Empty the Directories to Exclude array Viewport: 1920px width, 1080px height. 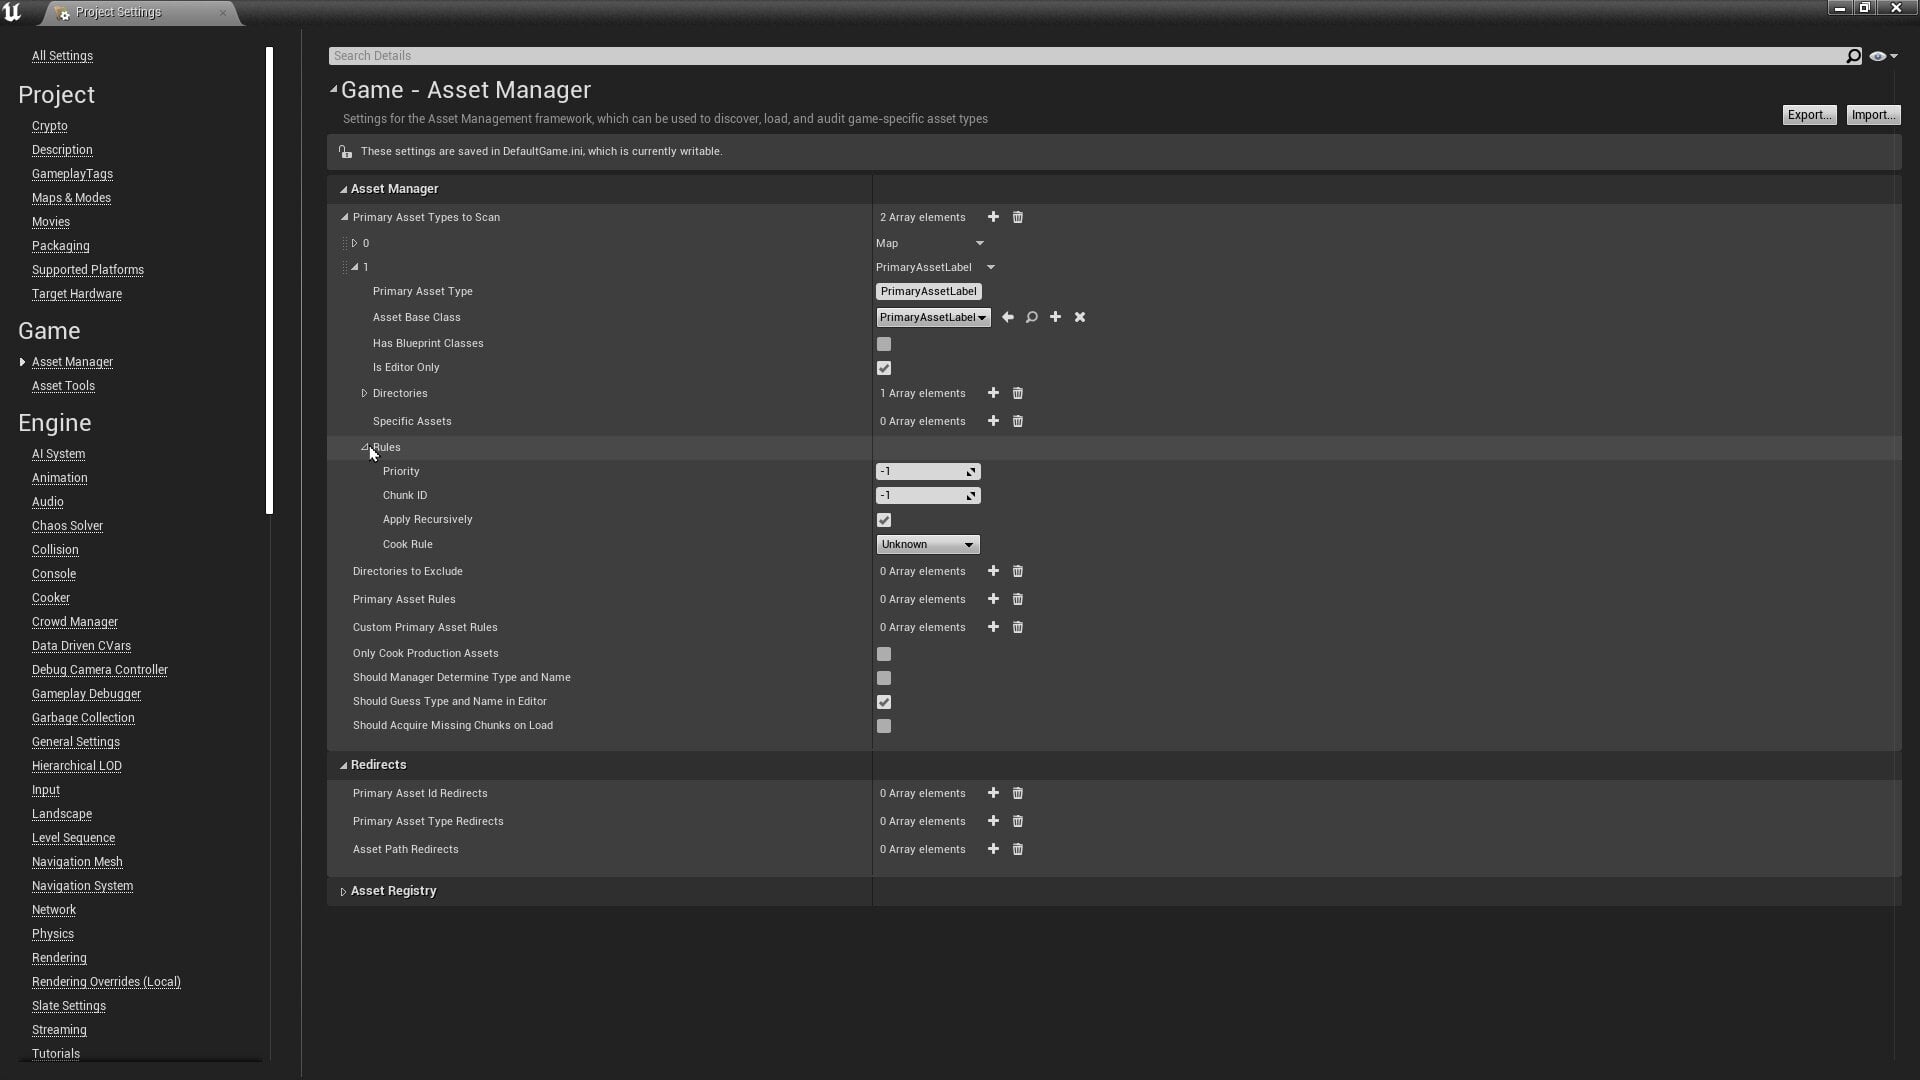point(1018,571)
